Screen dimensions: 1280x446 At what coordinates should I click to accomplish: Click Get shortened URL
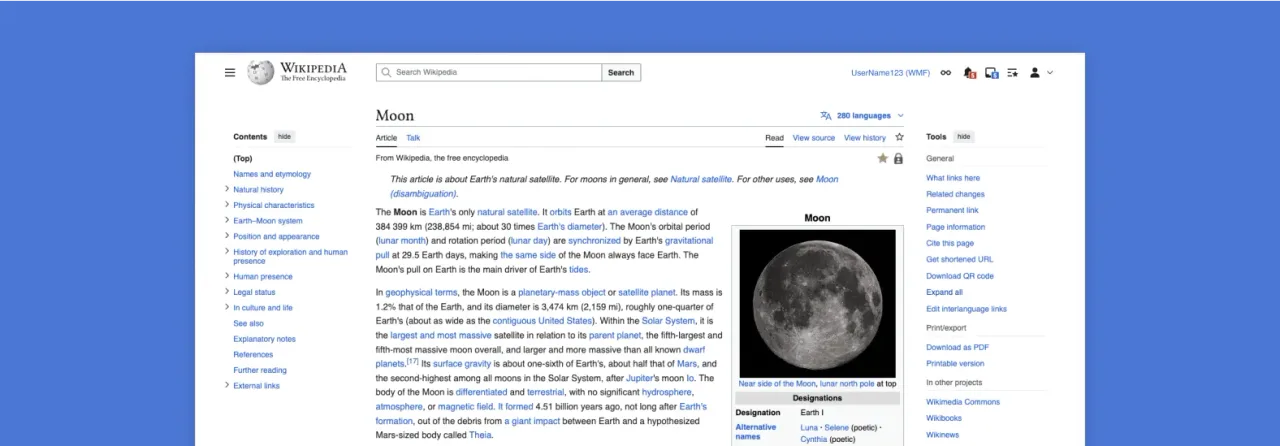coord(959,259)
